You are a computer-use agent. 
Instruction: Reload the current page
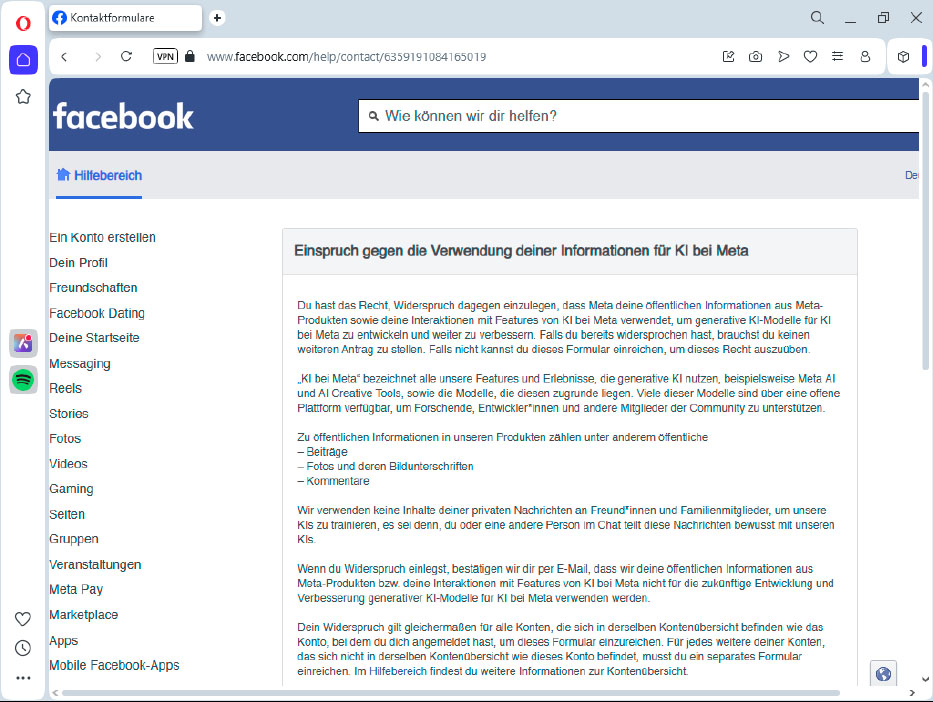tap(126, 57)
